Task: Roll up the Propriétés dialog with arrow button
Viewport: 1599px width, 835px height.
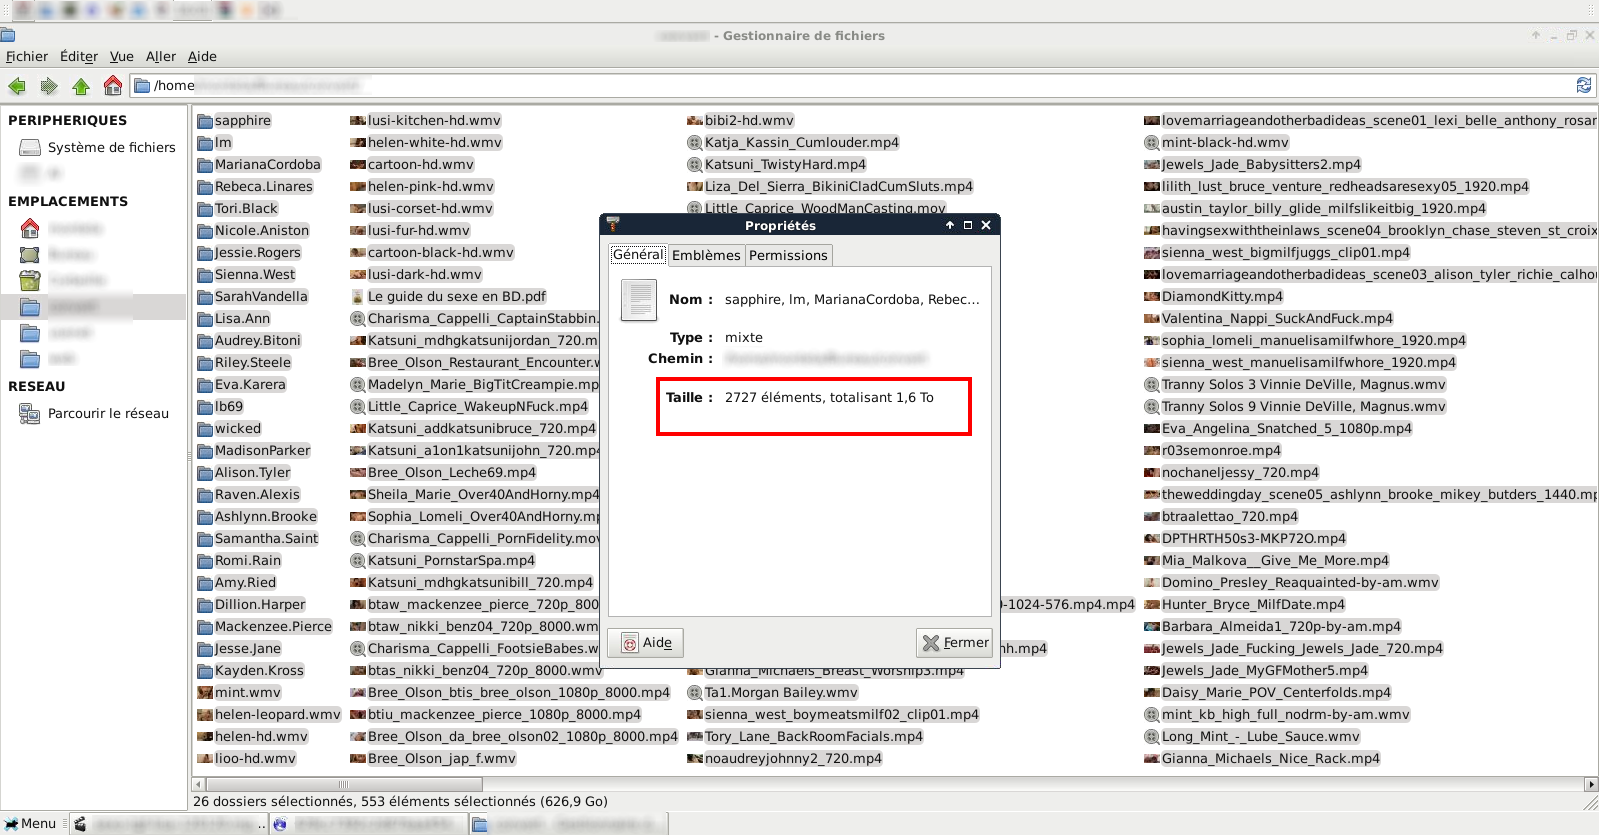Action: (x=950, y=225)
